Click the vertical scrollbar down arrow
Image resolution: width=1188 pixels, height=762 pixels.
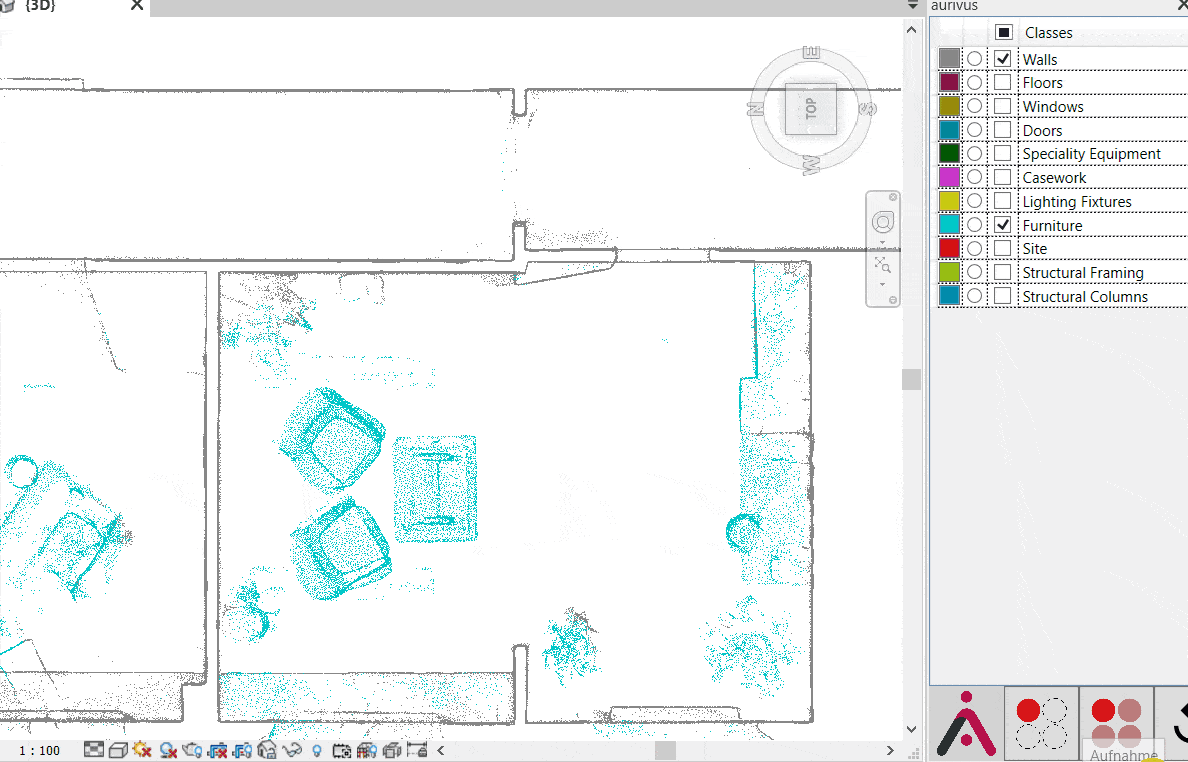click(911, 730)
